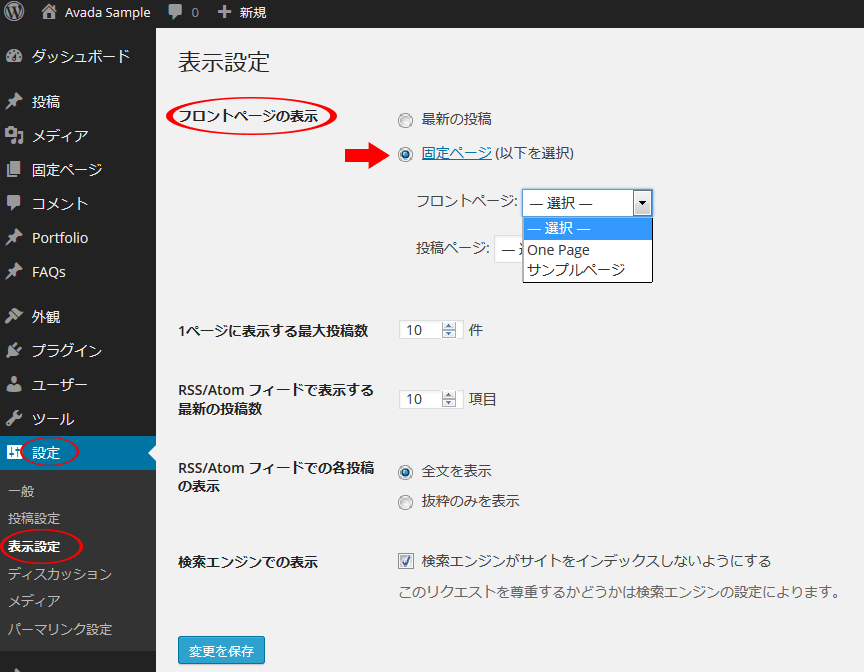Open ダッシュボード from the sidebar
The width and height of the screenshot is (864, 672).
click(80, 56)
